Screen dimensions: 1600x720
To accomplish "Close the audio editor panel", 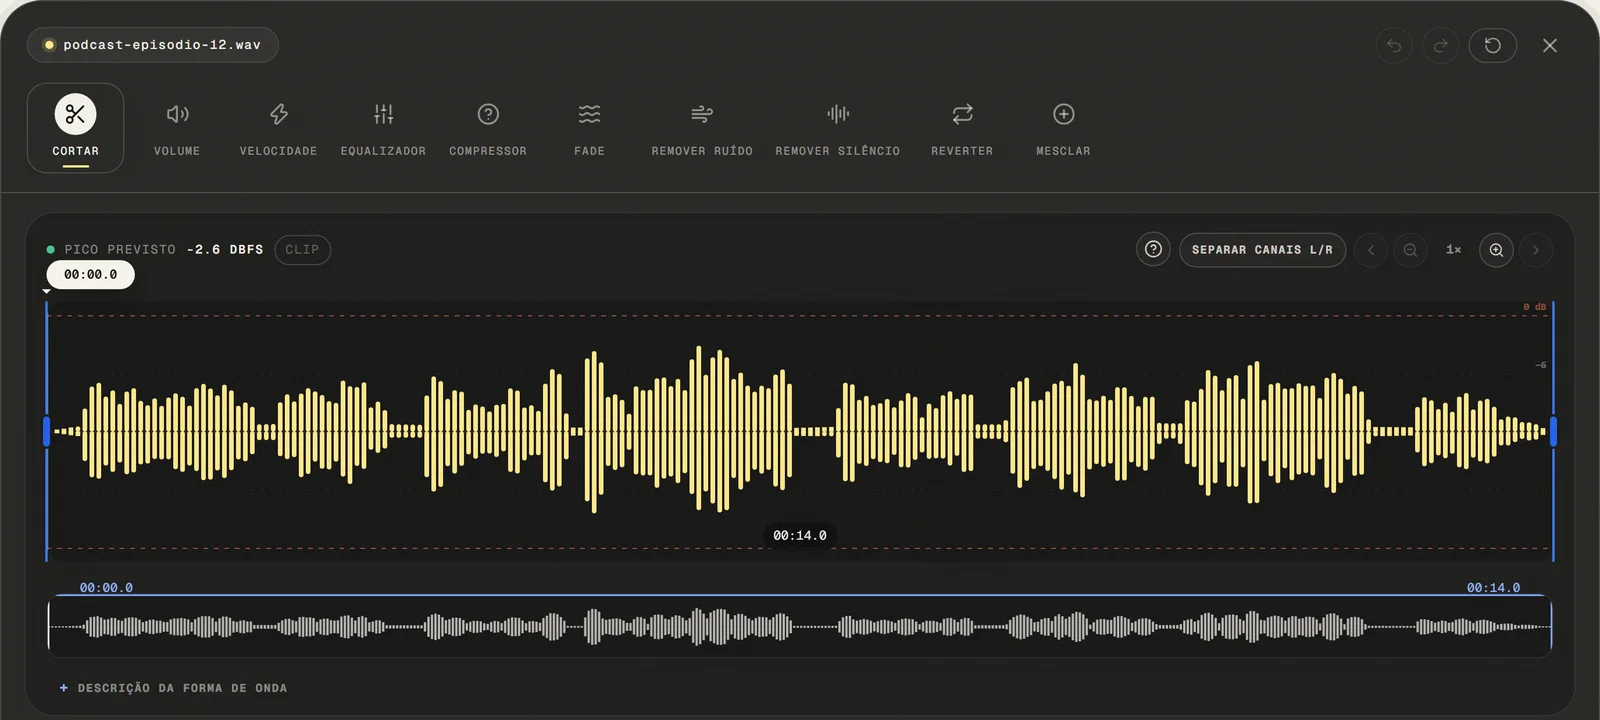I will [x=1550, y=45].
